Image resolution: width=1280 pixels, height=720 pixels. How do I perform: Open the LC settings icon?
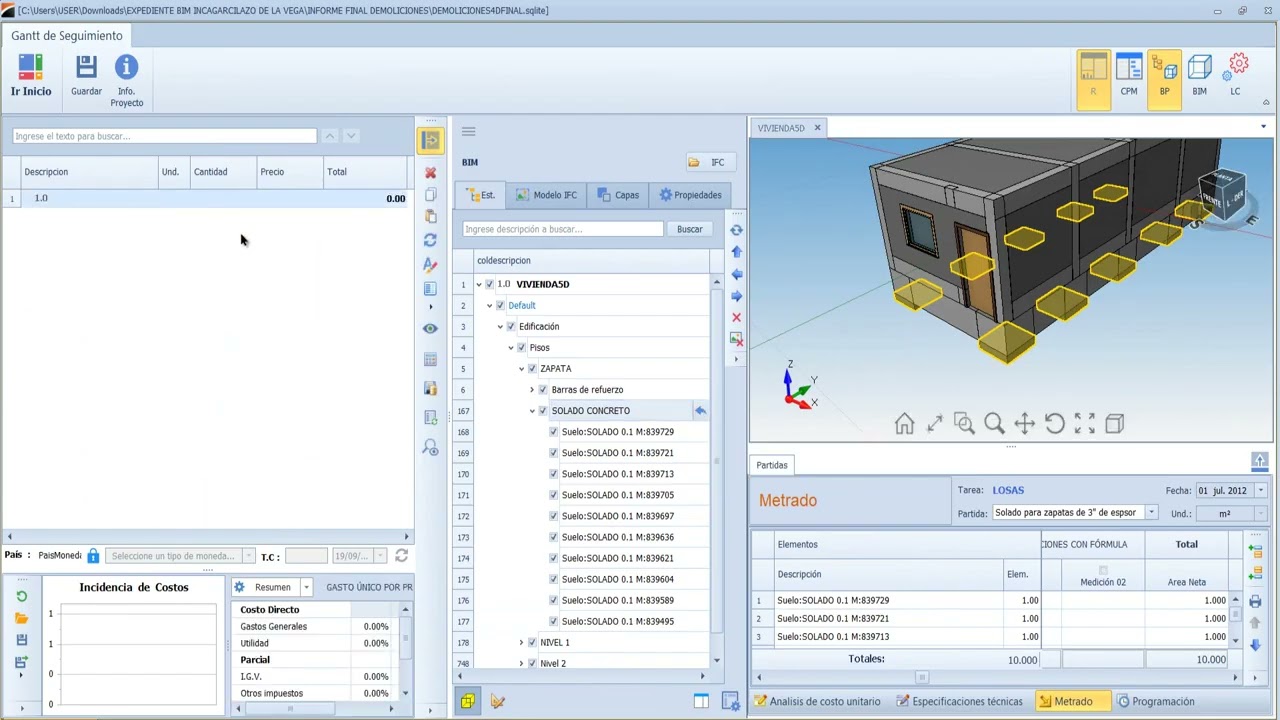coord(1236,77)
